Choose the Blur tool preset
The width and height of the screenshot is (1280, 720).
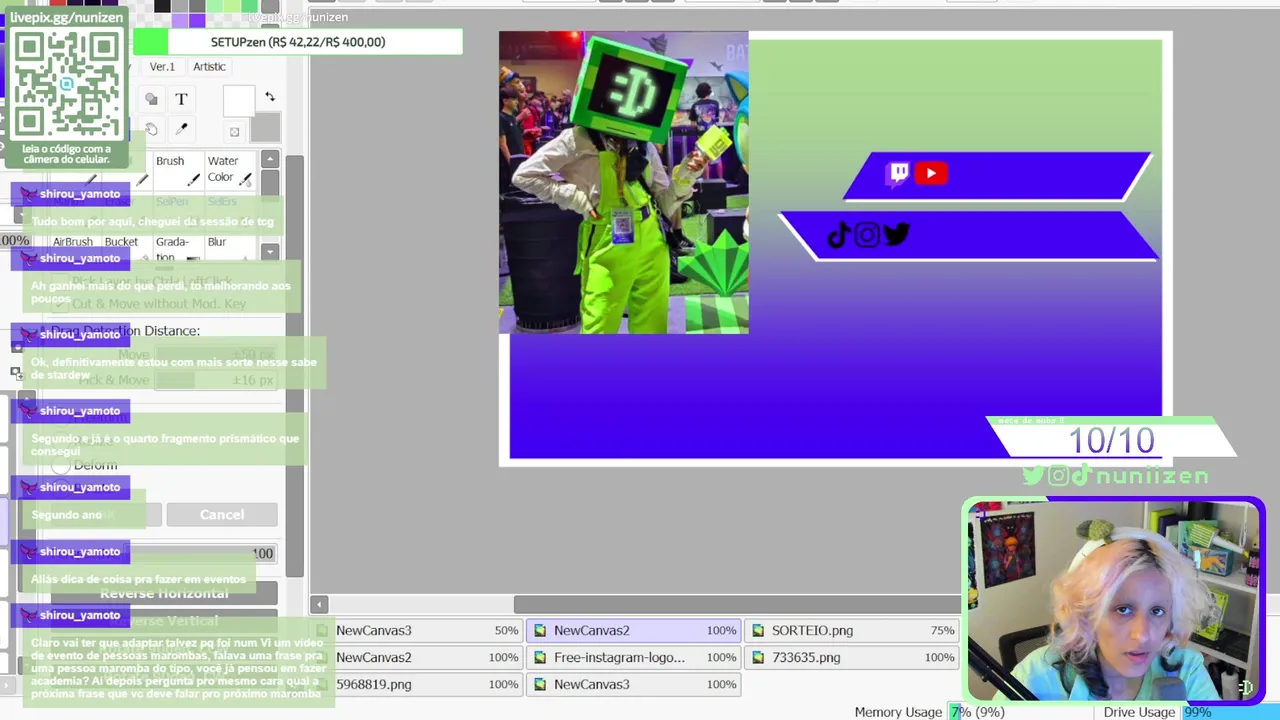[230, 247]
